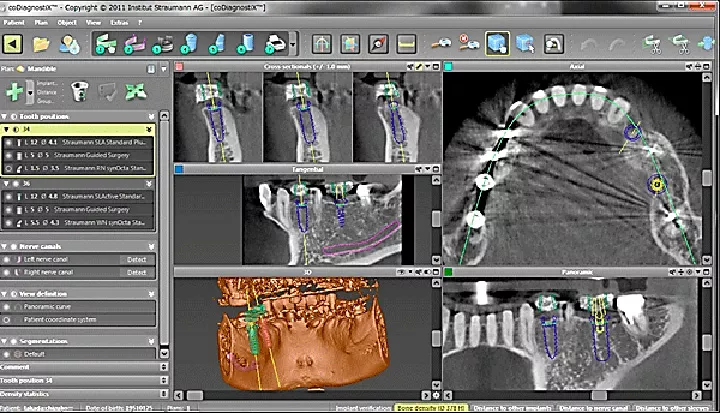Screen dimensions: 720x413
Task: Click the colored alignment view tool
Action: coord(350,44)
